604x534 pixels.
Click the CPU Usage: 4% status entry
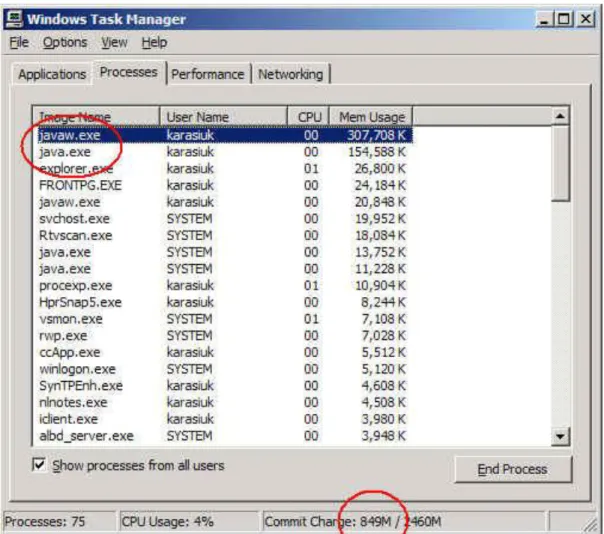pos(189,522)
